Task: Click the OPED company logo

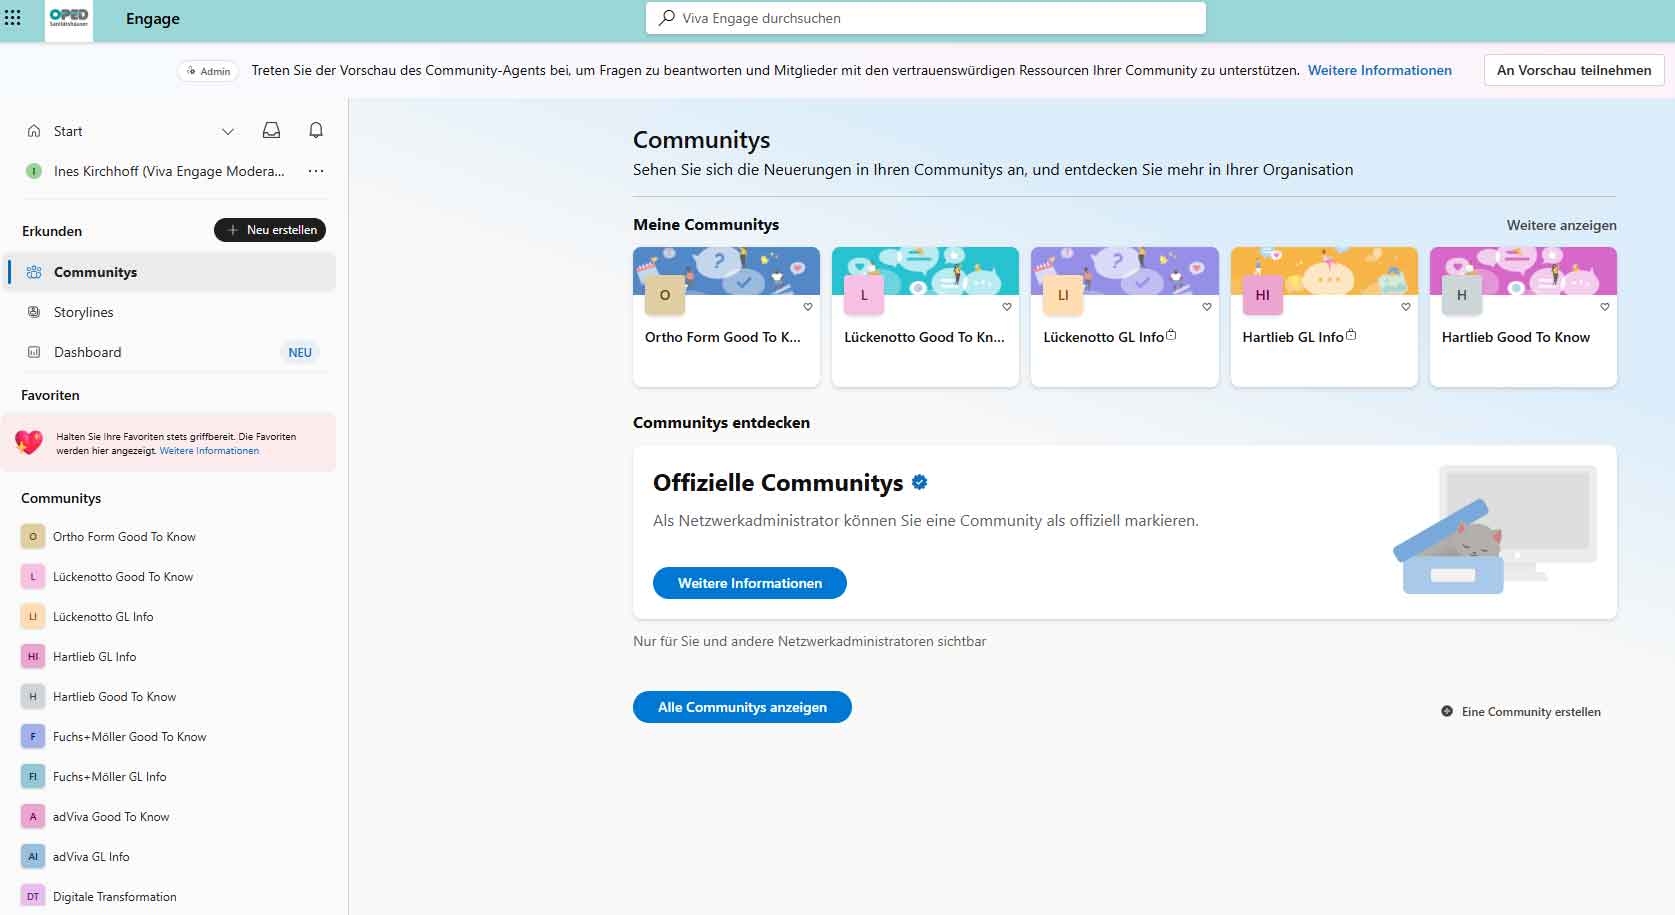Action: pyautogui.click(x=69, y=19)
